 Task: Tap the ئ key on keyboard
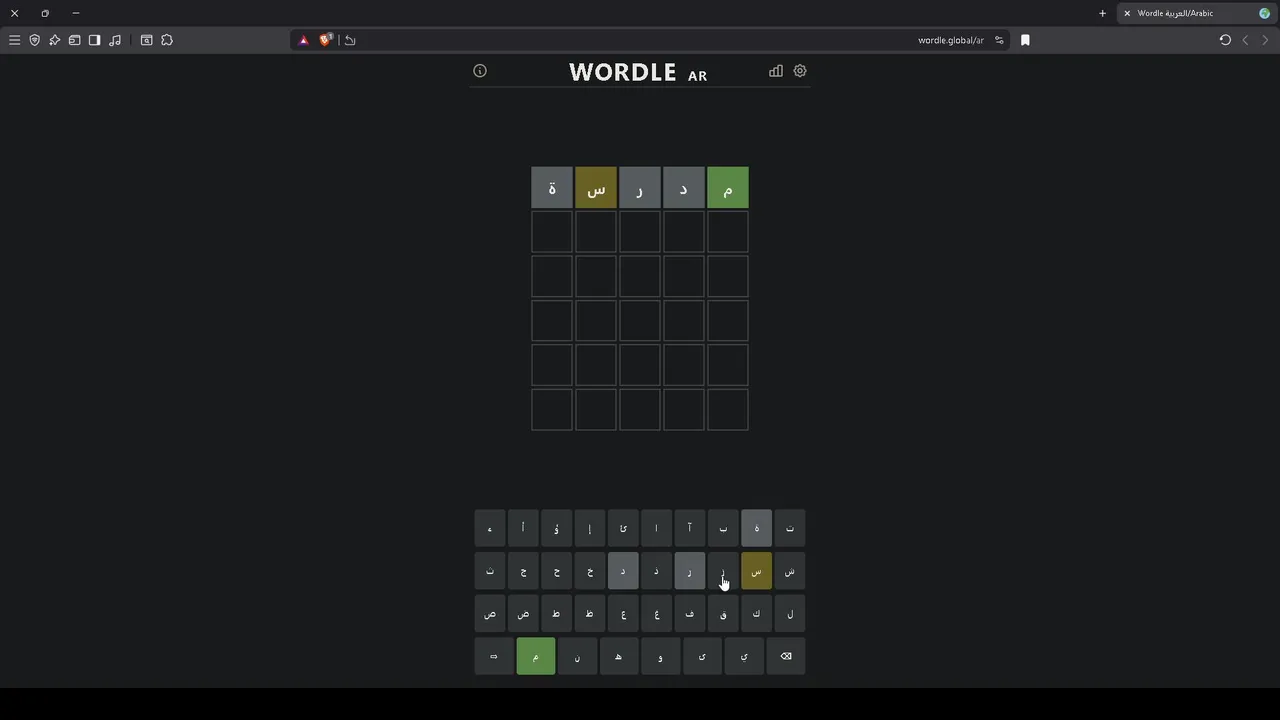pyautogui.click(x=623, y=528)
